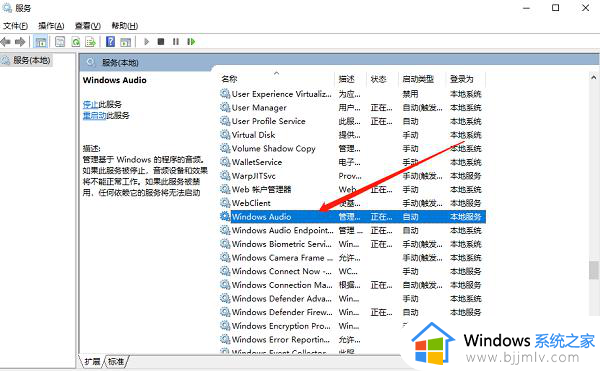Open the 查看(V) menu
Image resolution: width=600 pixels, height=371 pixels.
(x=88, y=26)
